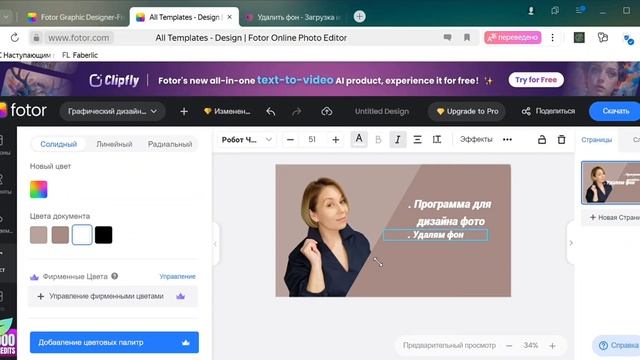Screen dimensions: 640x360
Task: Select the Программа для дизайна фото text
Action: pos(451,213)
